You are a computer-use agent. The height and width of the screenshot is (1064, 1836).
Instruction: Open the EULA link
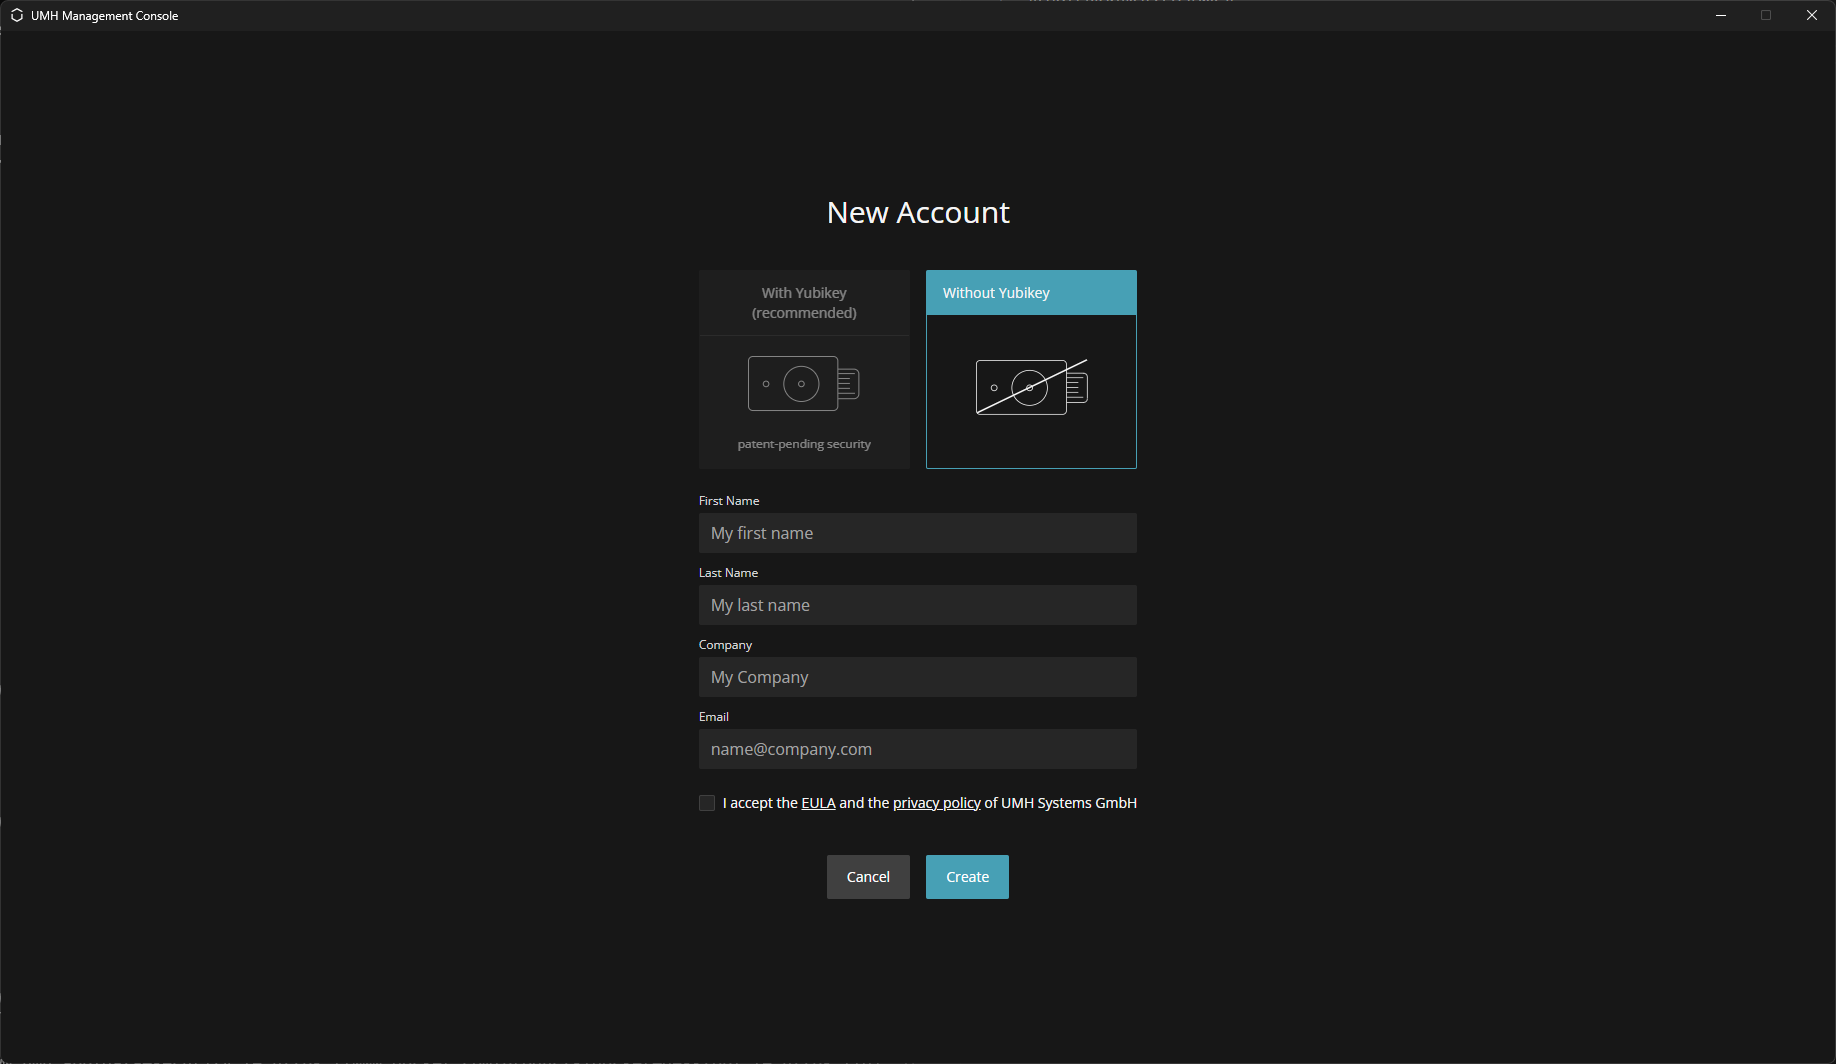point(818,803)
